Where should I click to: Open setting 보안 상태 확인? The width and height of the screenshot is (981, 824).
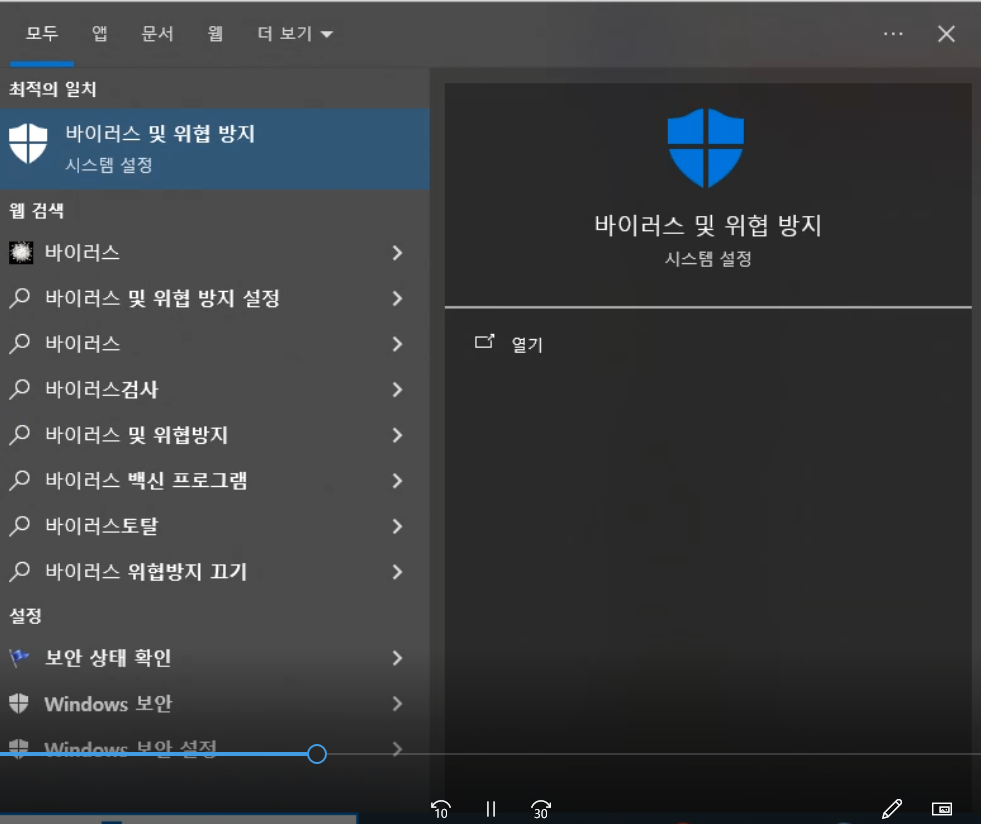108,658
